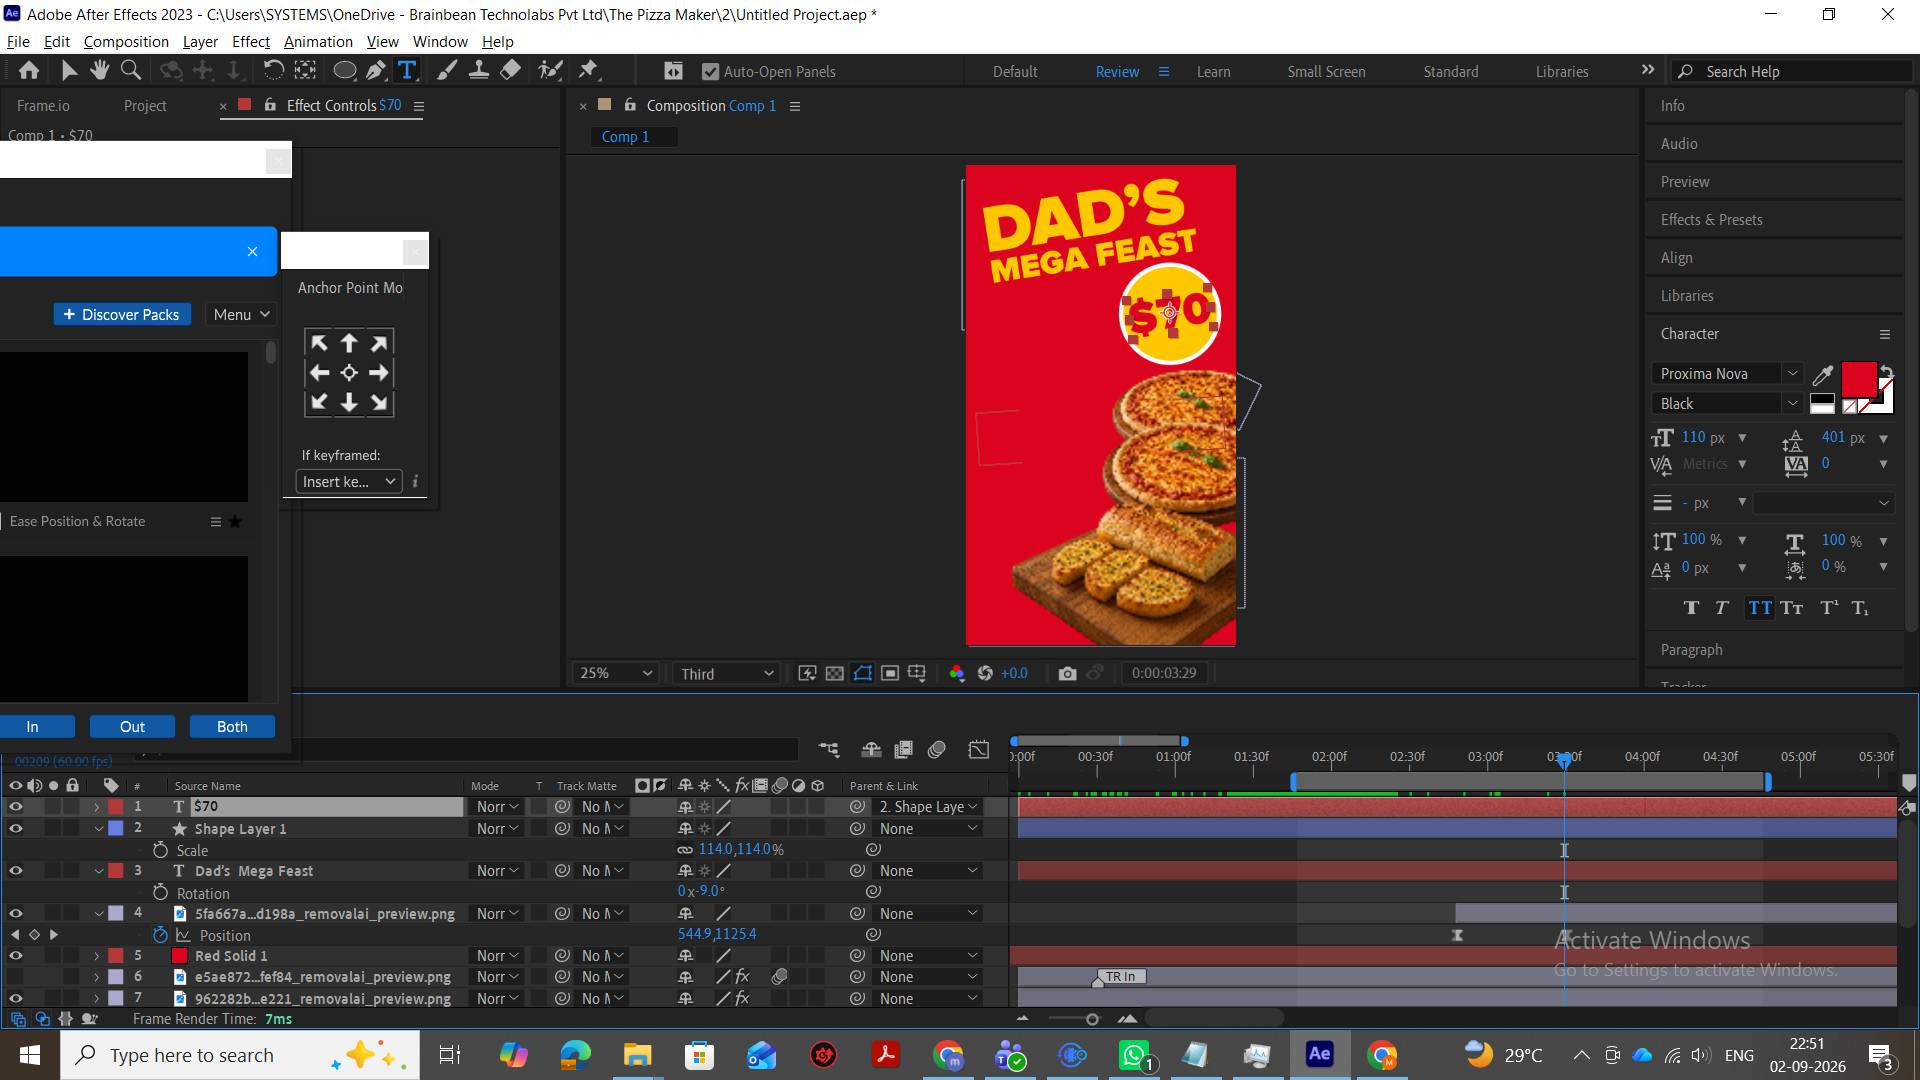Select the Zoom magnifier tool

130,71
